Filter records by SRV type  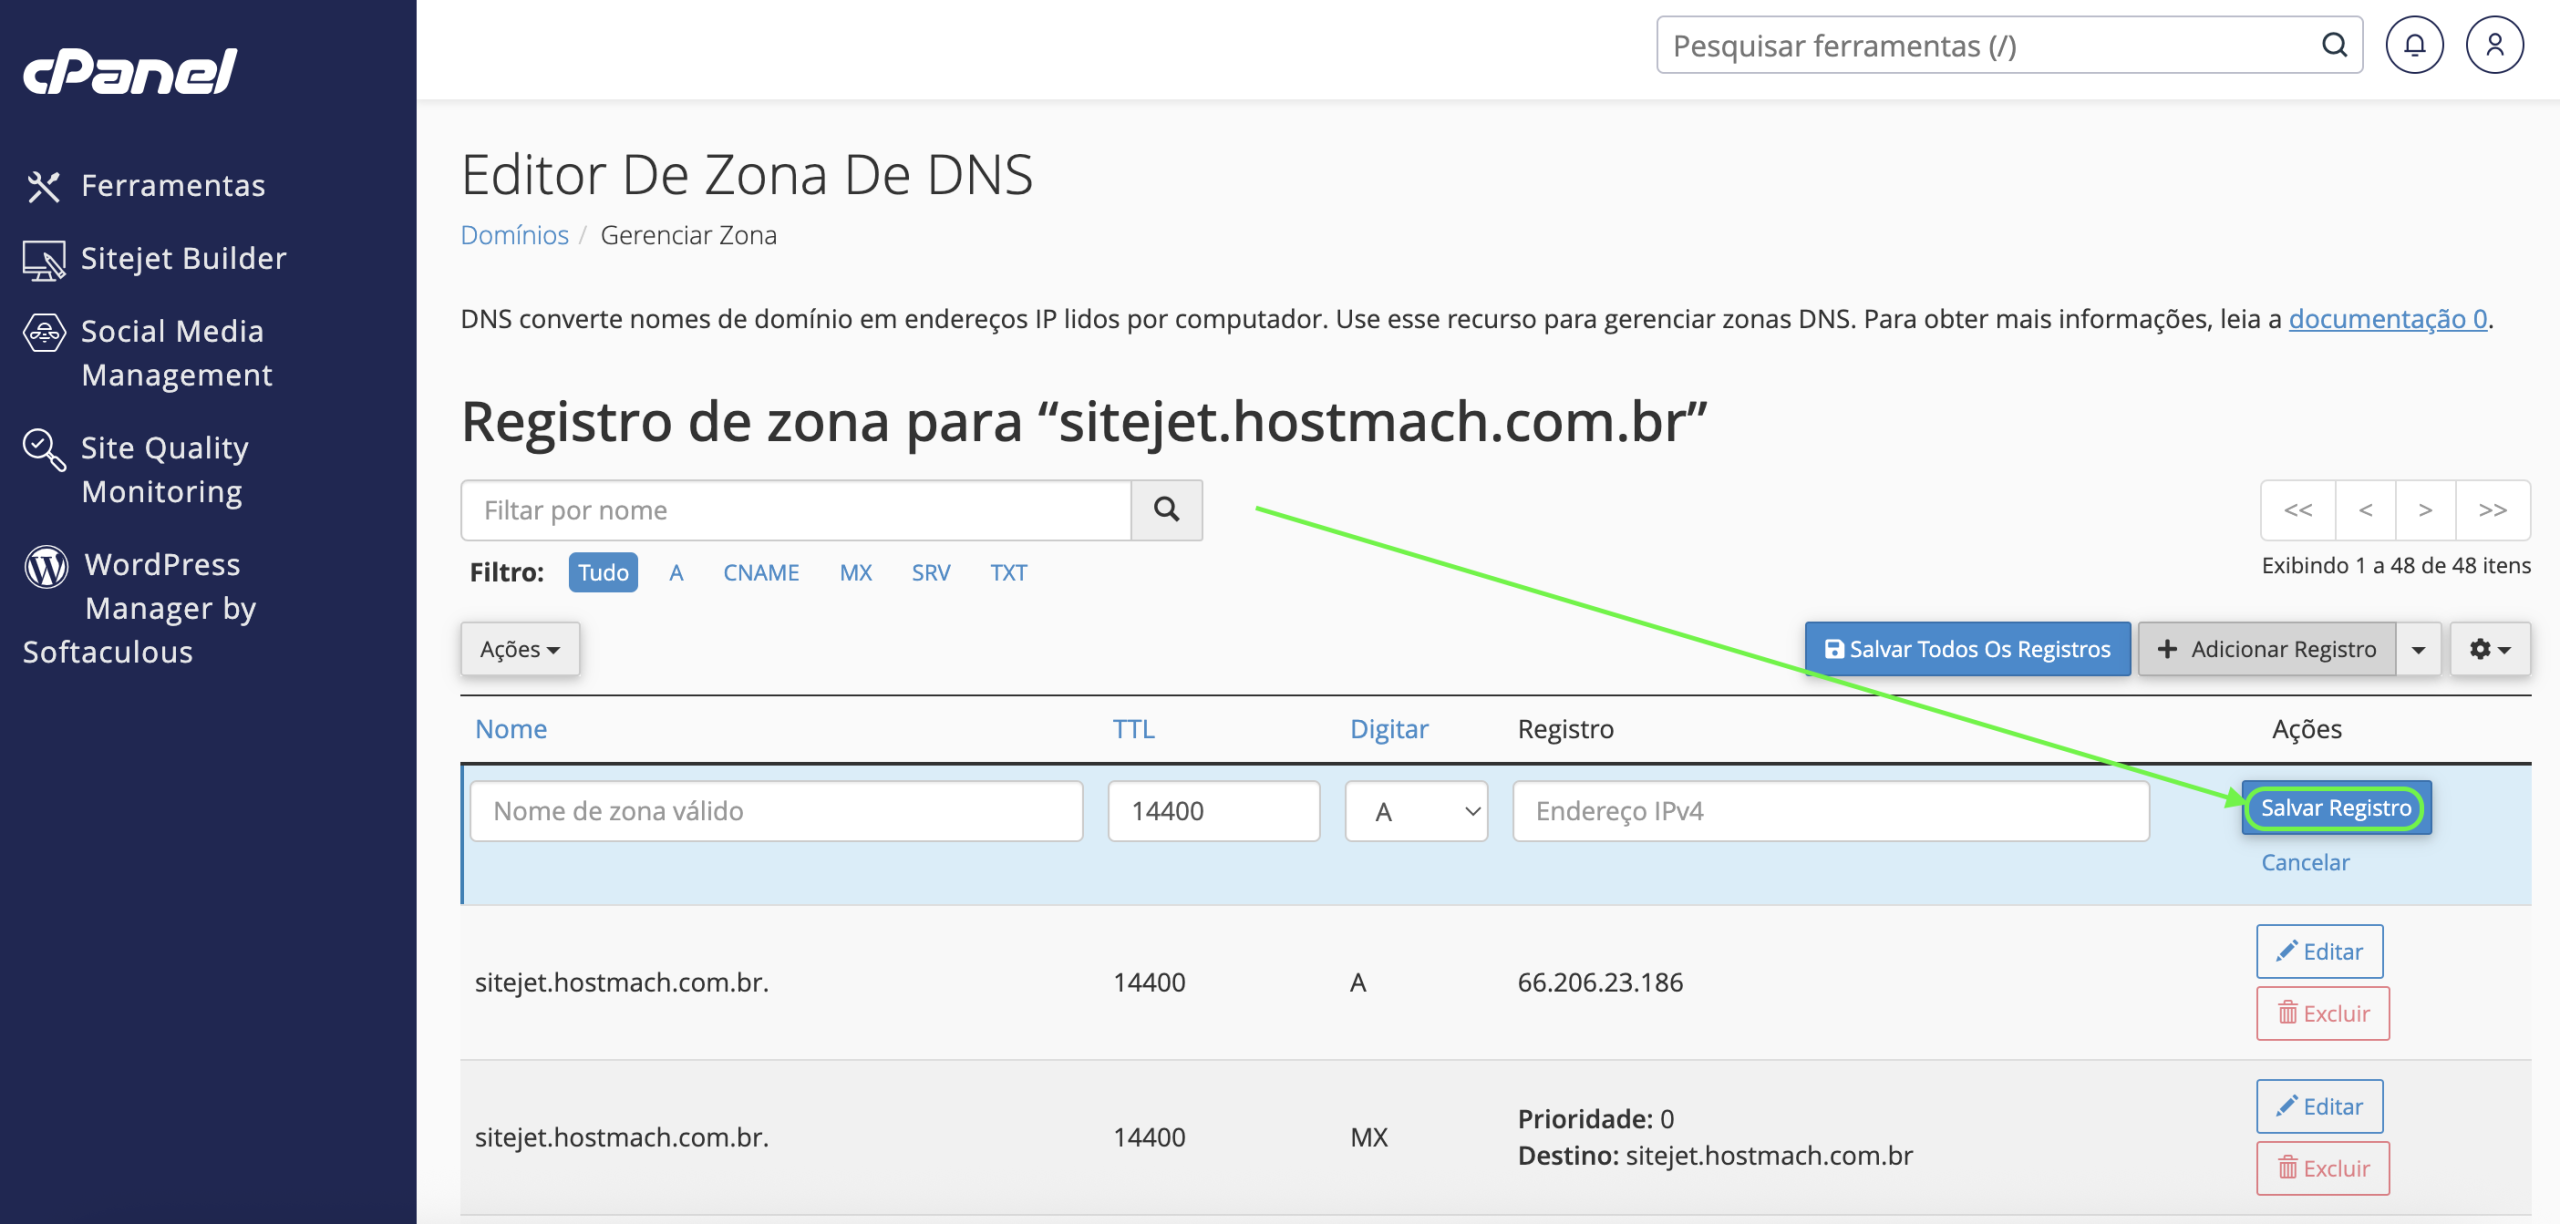(x=930, y=573)
